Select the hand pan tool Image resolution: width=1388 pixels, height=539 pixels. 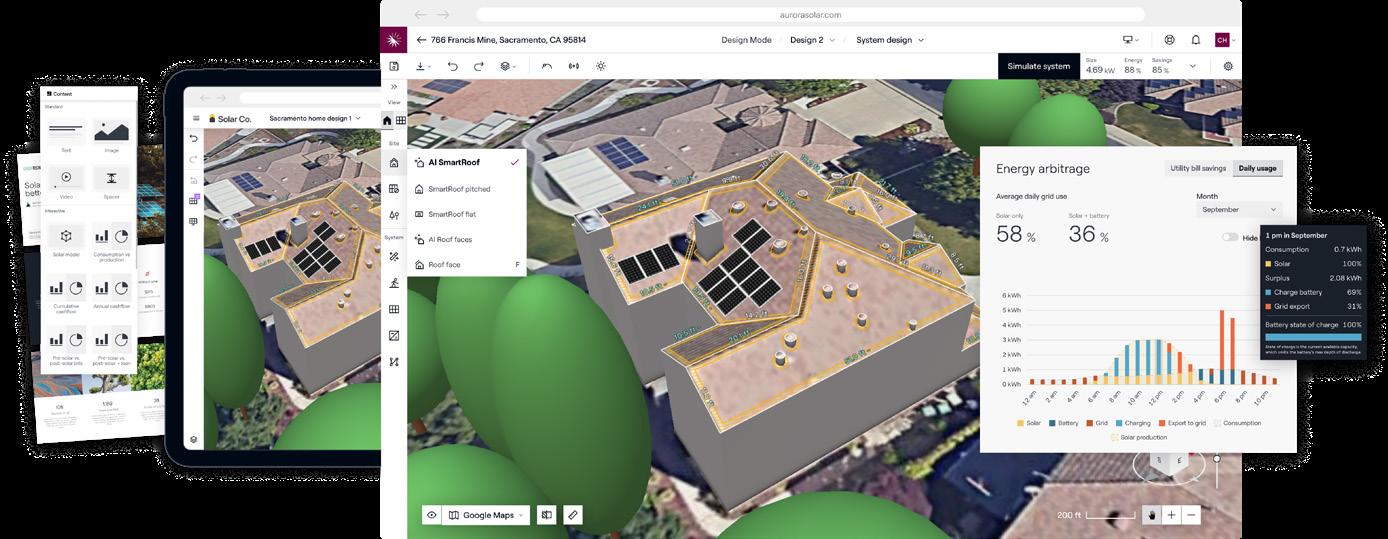(1152, 515)
